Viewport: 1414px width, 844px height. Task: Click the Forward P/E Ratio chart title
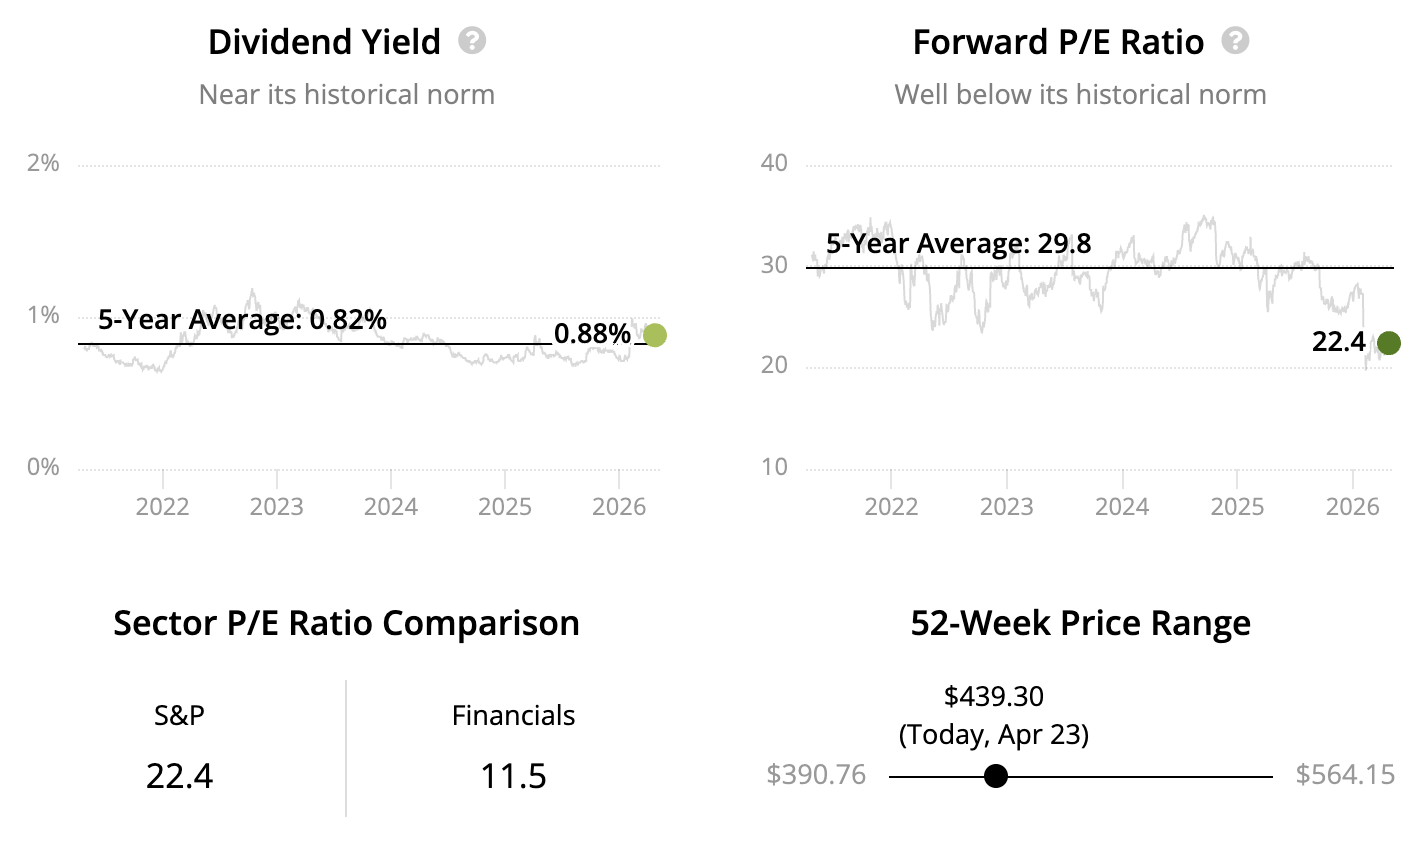coord(1058,42)
